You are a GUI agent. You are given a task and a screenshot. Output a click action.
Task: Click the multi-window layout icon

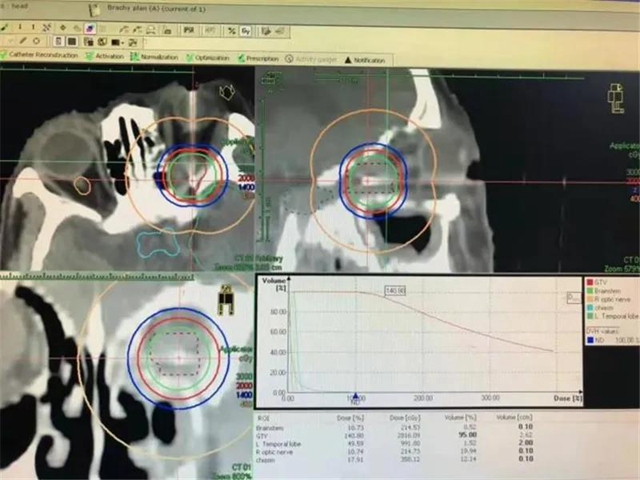pyautogui.click(x=88, y=42)
